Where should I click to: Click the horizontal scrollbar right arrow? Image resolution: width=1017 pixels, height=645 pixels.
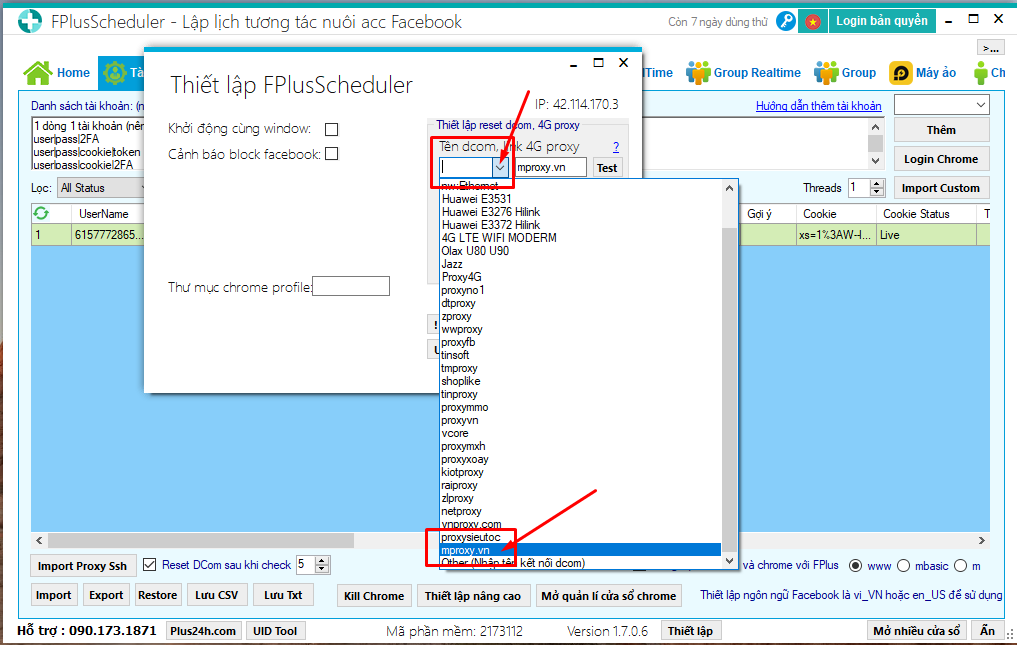(x=982, y=540)
